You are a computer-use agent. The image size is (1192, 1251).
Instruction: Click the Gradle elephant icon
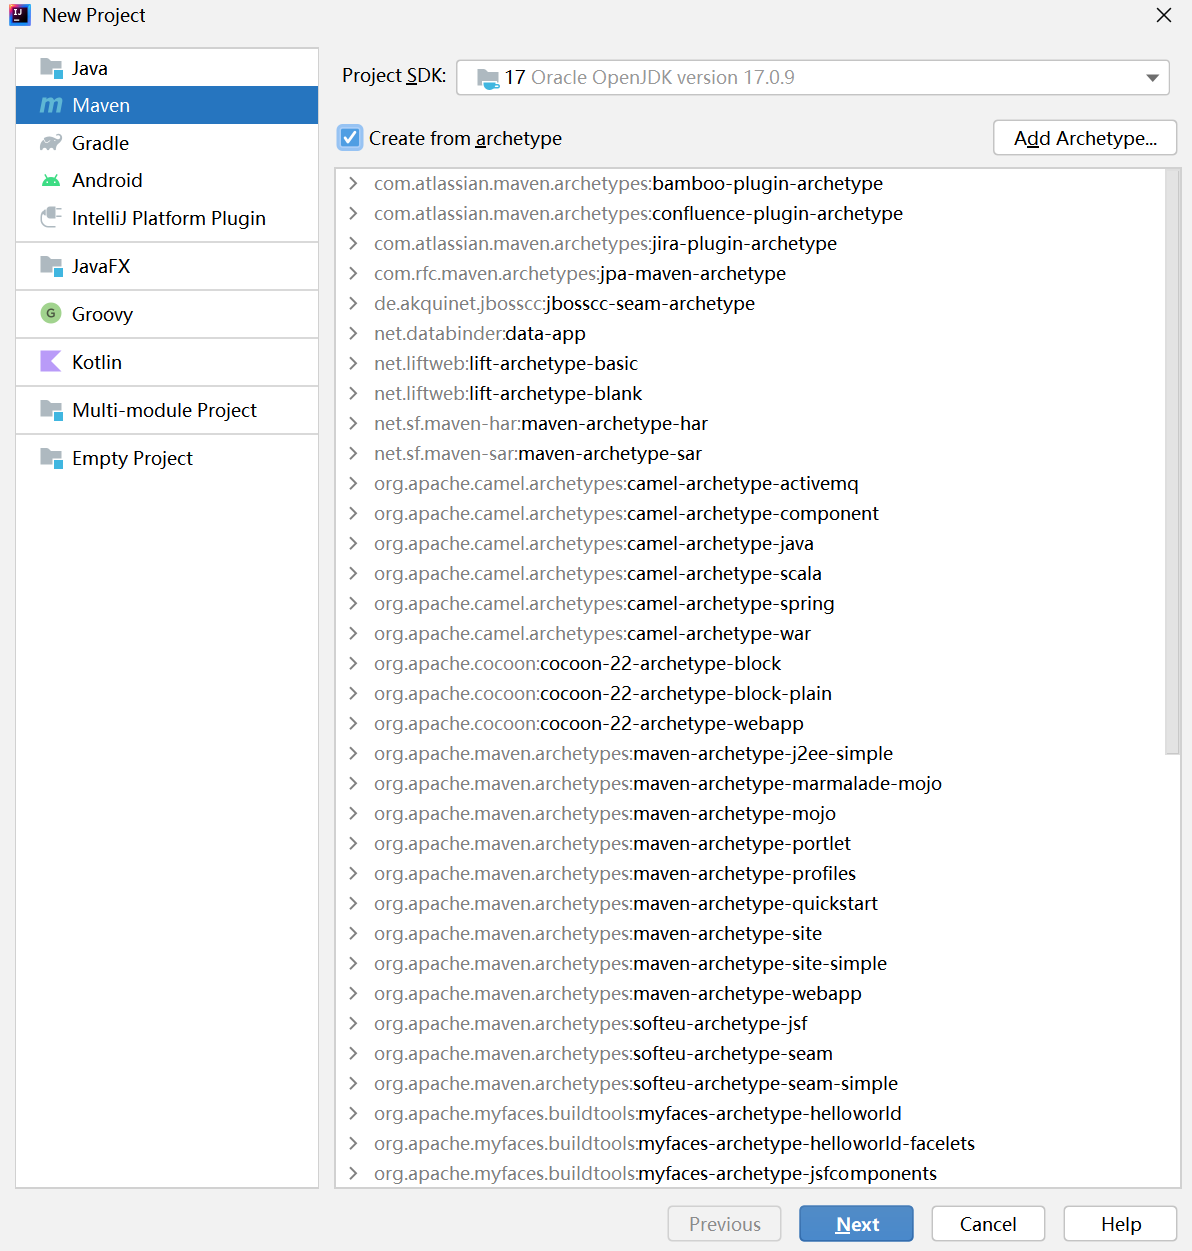click(51, 143)
